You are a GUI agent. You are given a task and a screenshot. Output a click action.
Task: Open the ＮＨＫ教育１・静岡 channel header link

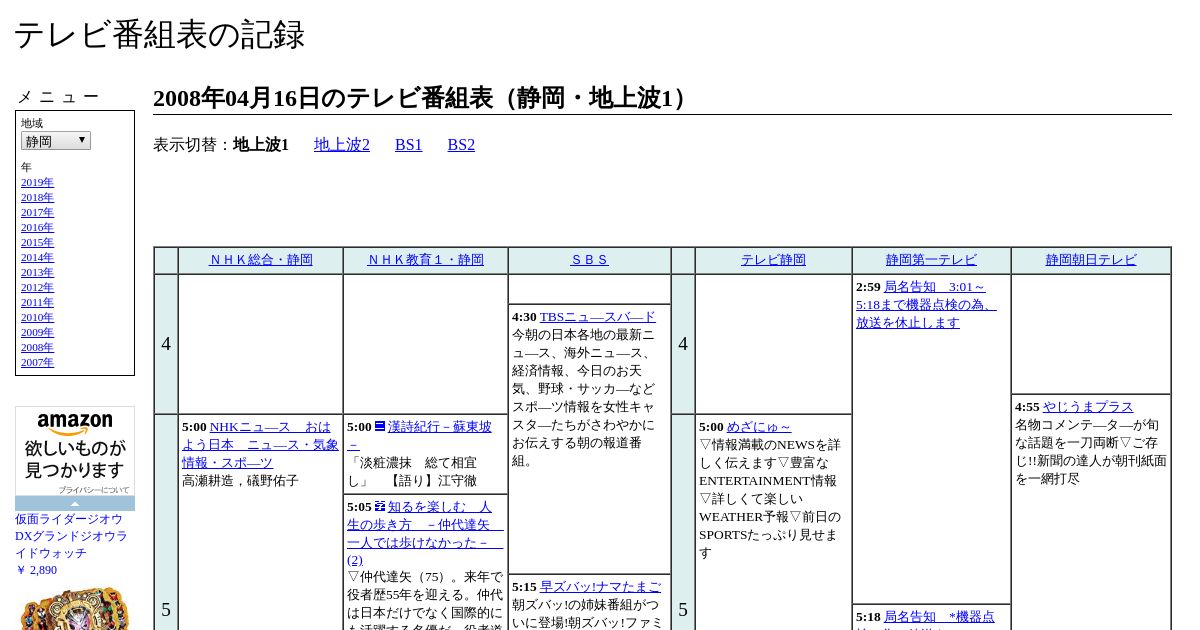coord(426,260)
